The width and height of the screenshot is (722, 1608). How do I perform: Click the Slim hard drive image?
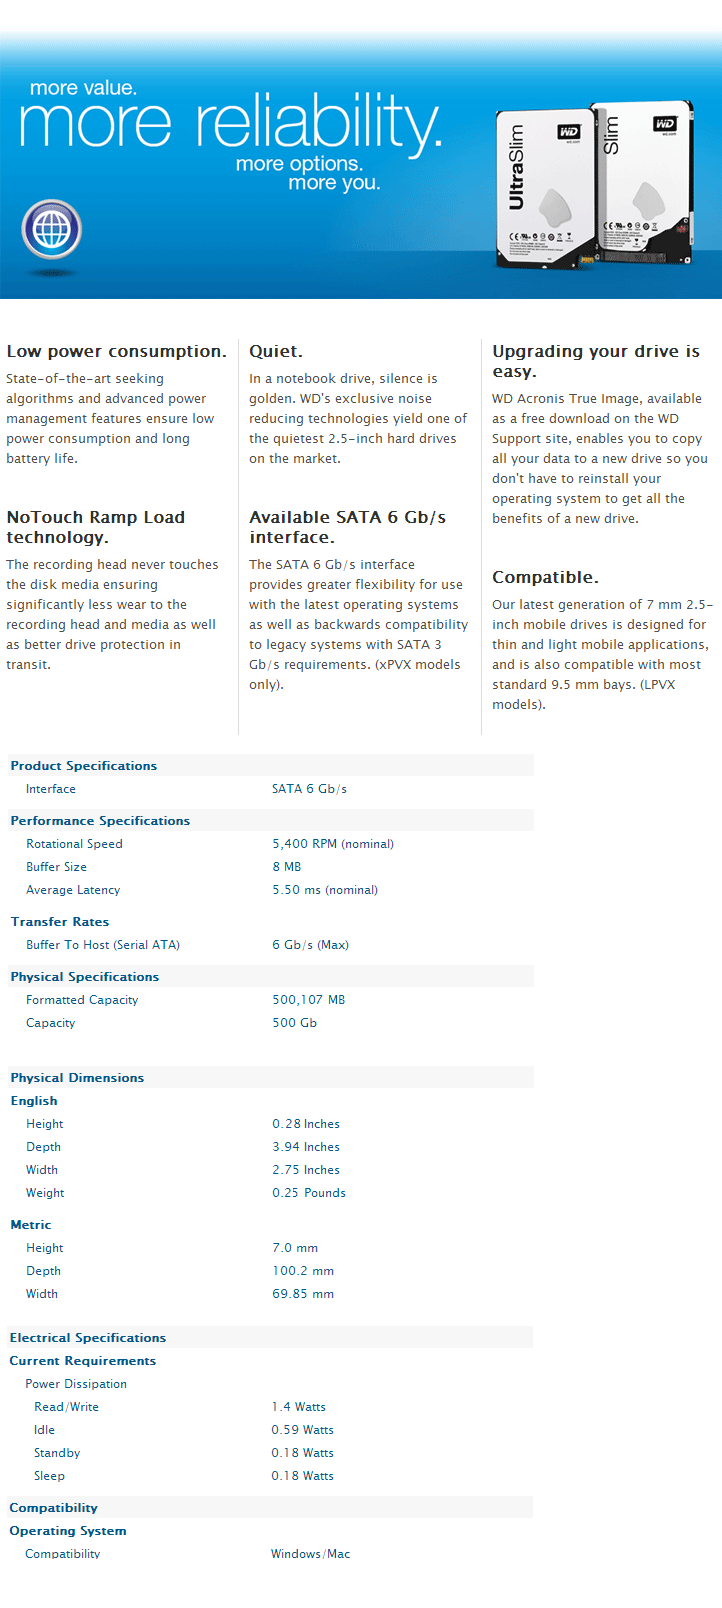[642, 181]
